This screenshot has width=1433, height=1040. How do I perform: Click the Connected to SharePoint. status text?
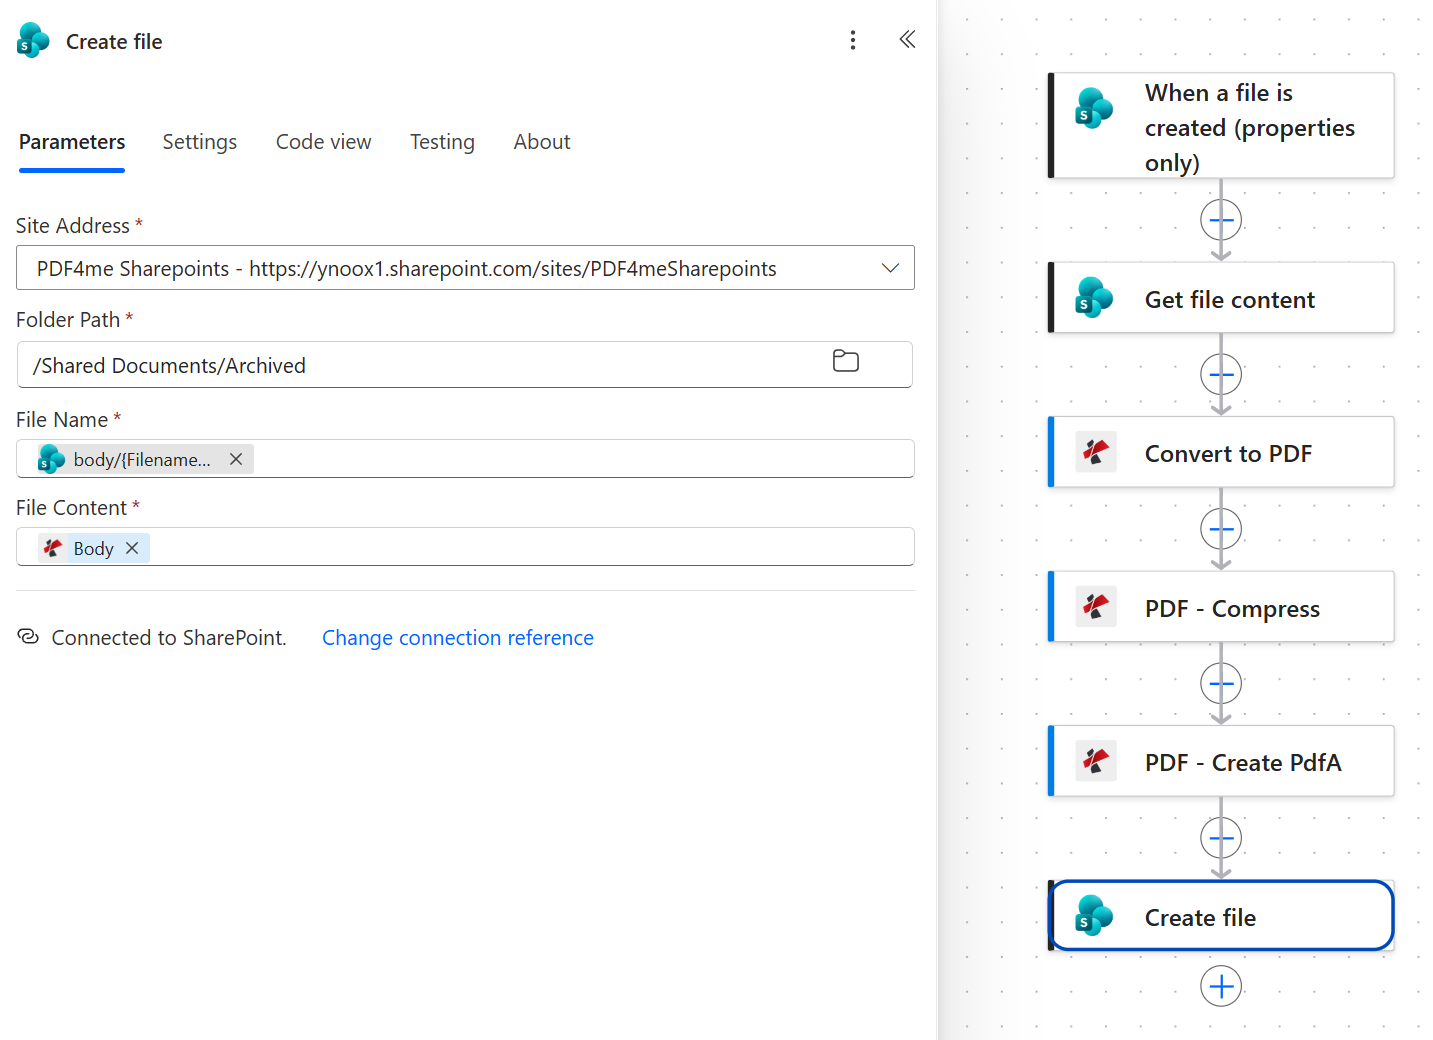(169, 638)
